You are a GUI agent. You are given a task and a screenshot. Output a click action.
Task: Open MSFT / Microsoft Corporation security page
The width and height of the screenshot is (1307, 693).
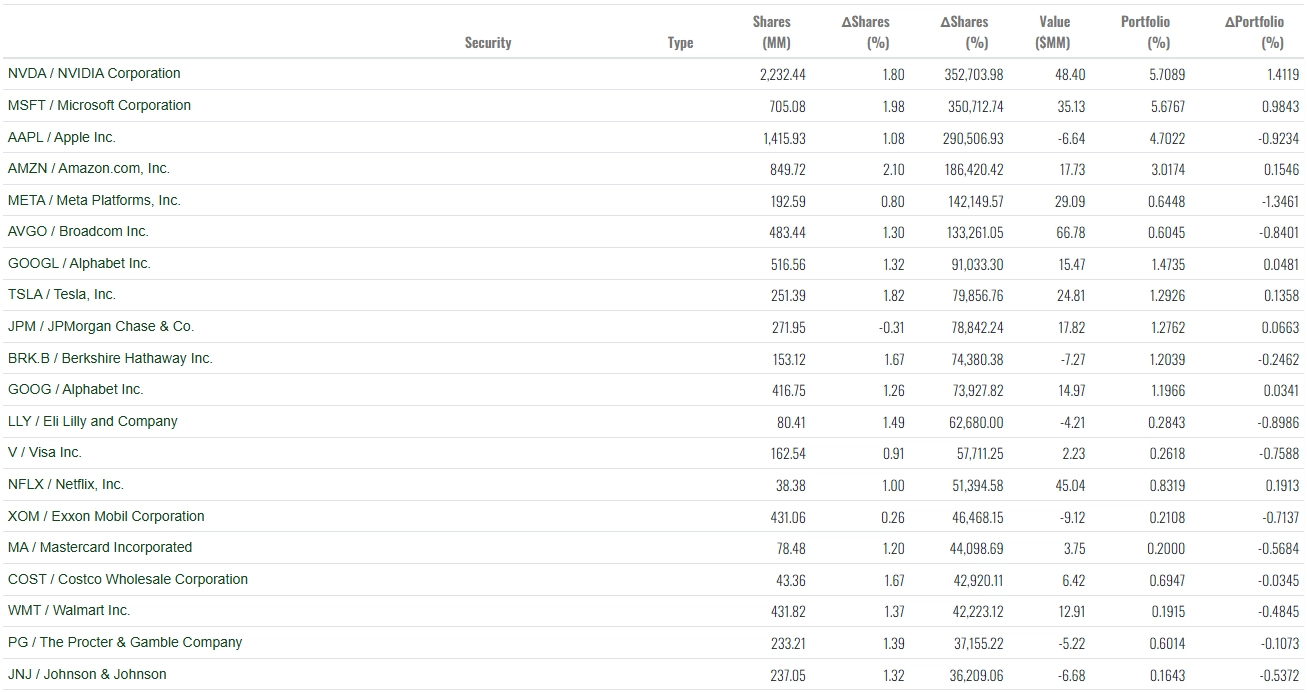click(99, 105)
